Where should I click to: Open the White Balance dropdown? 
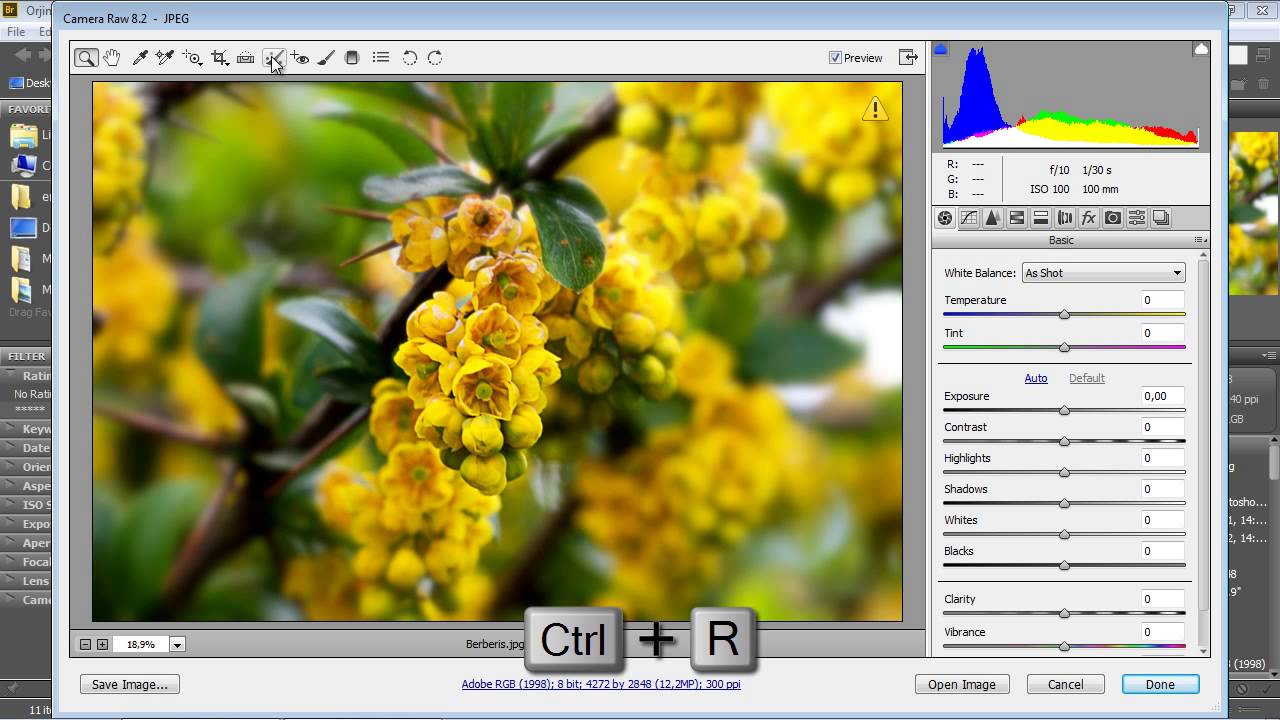tap(1103, 273)
